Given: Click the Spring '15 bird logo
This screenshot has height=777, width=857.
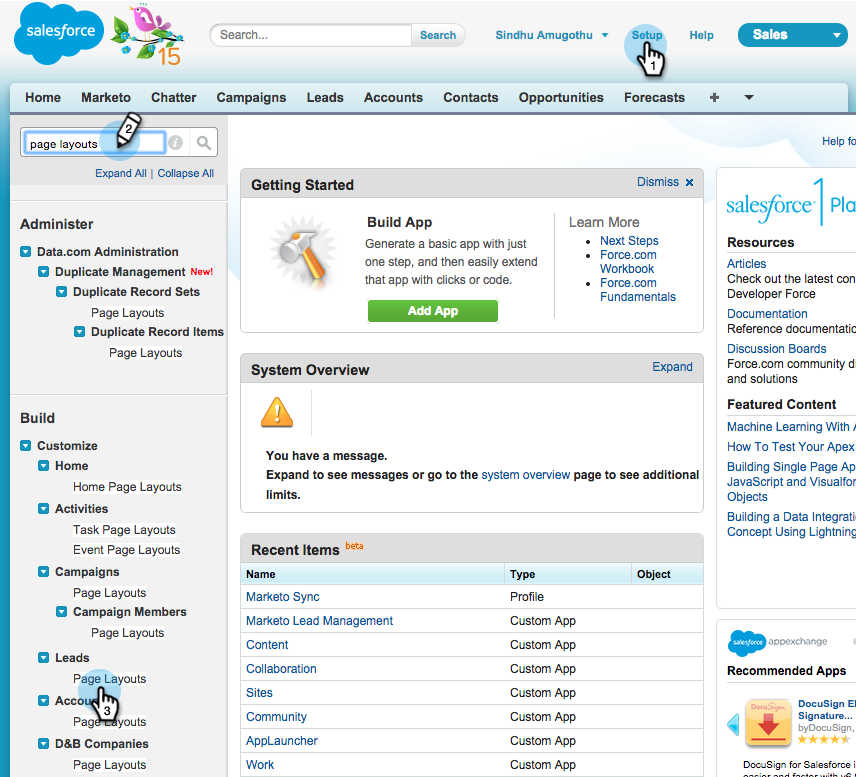Looking at the screenshot, I should (x=148, y=34).
